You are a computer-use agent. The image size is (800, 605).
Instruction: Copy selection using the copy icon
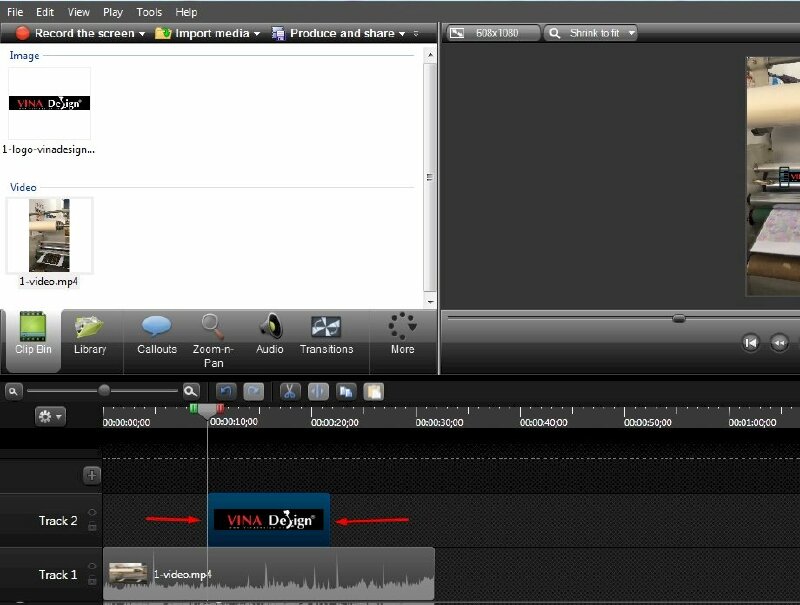[x=345, y=391]
